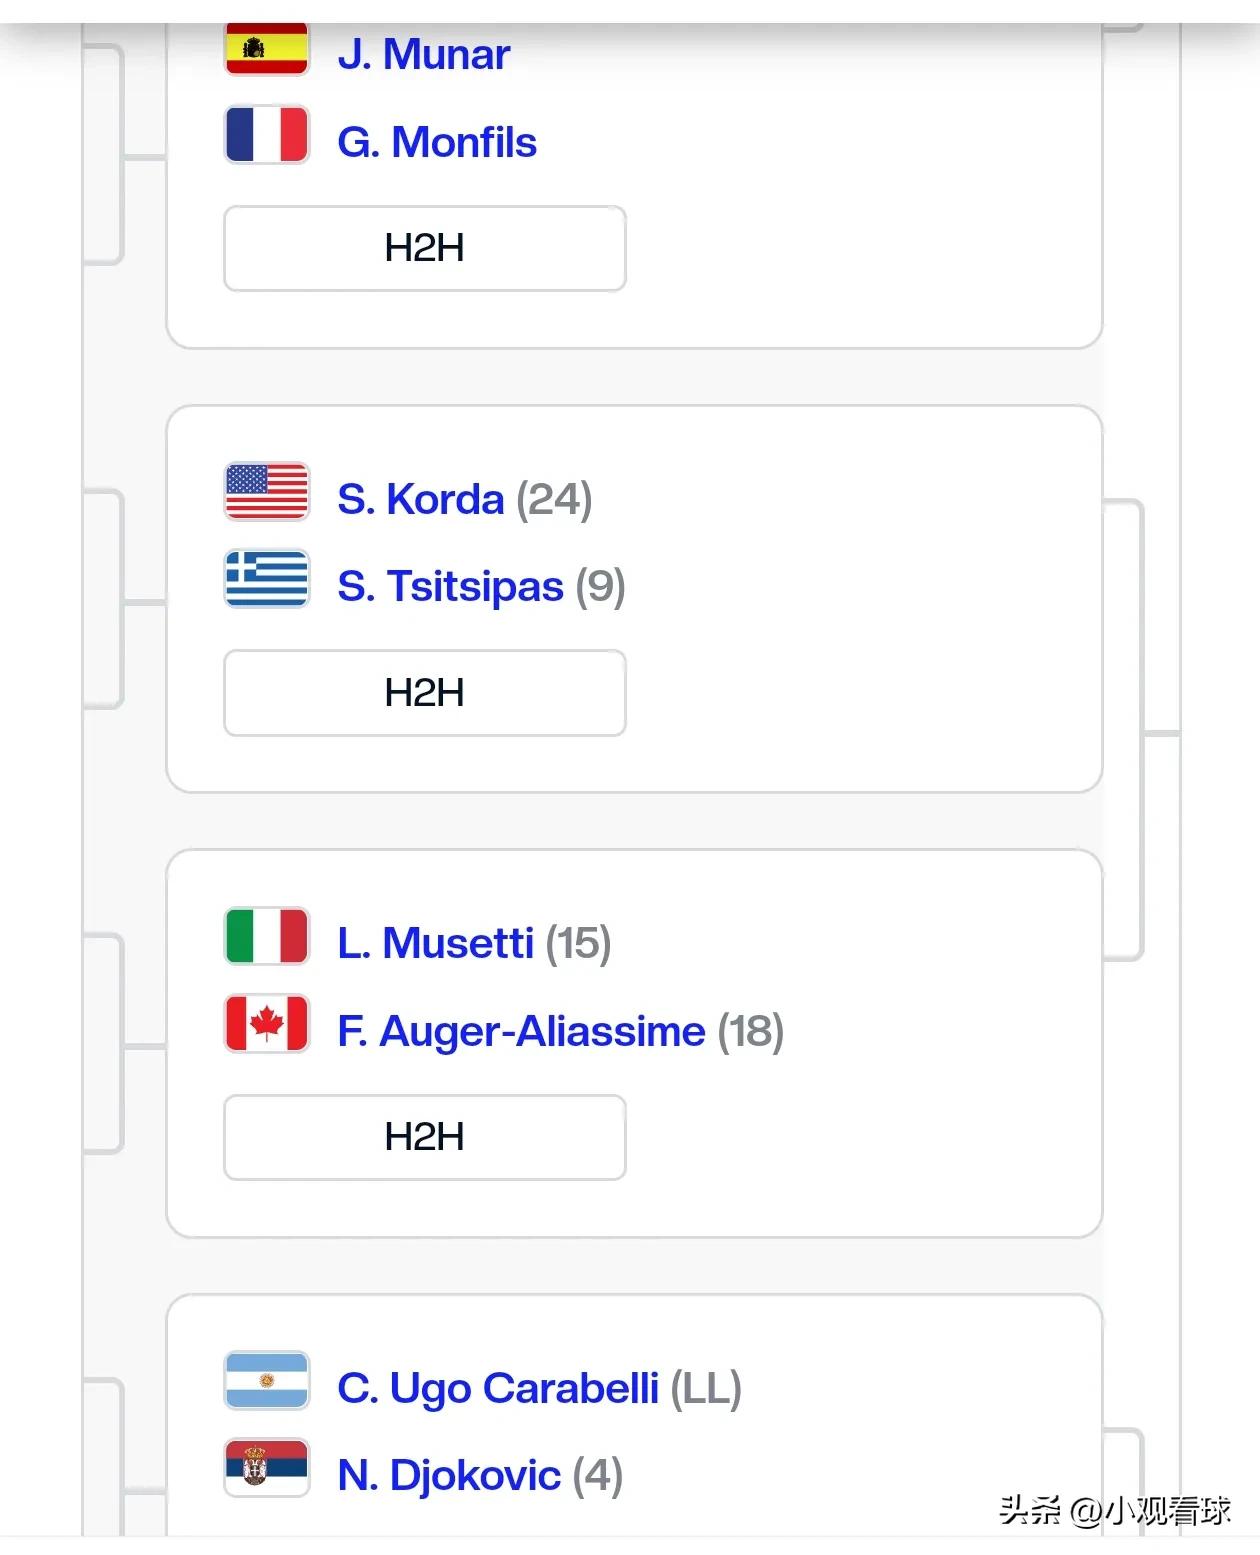1260x1555 pixels.
Task: Open N. Djokovic profile link
Action: pyautogui.click(x=449, y=1475)
